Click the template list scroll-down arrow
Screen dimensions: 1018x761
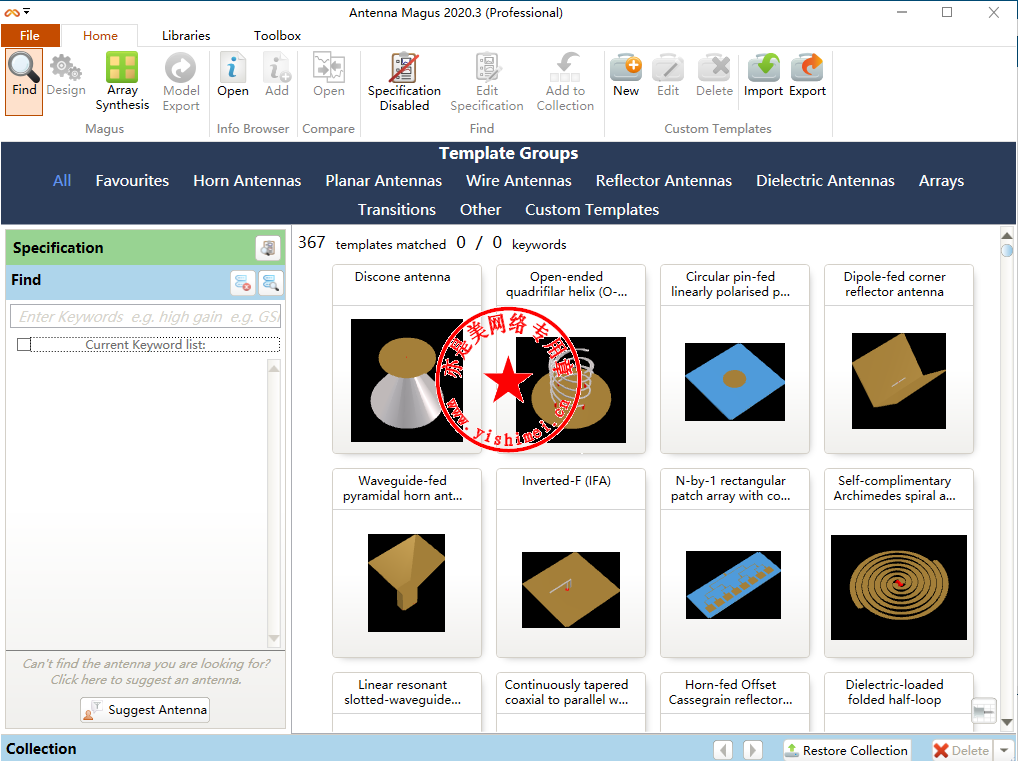tap(1007, 722)
